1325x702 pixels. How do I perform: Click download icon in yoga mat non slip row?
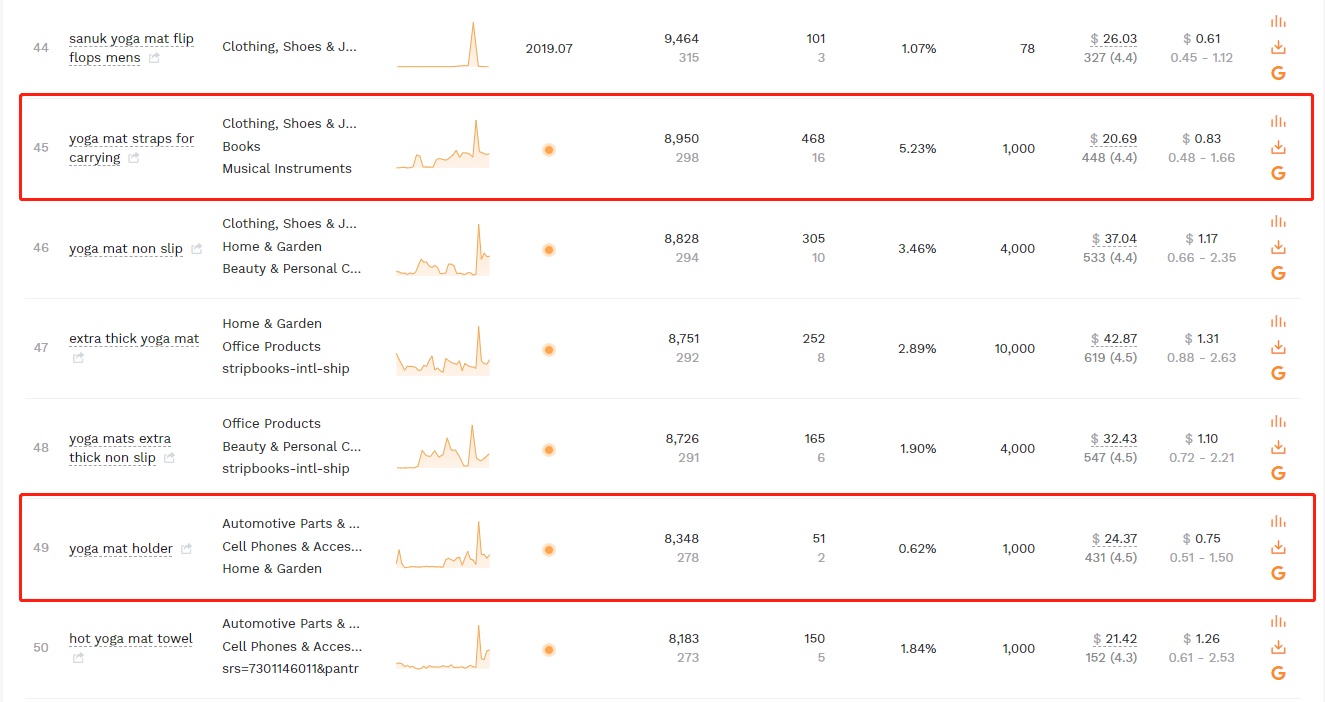pos(1278,247)
